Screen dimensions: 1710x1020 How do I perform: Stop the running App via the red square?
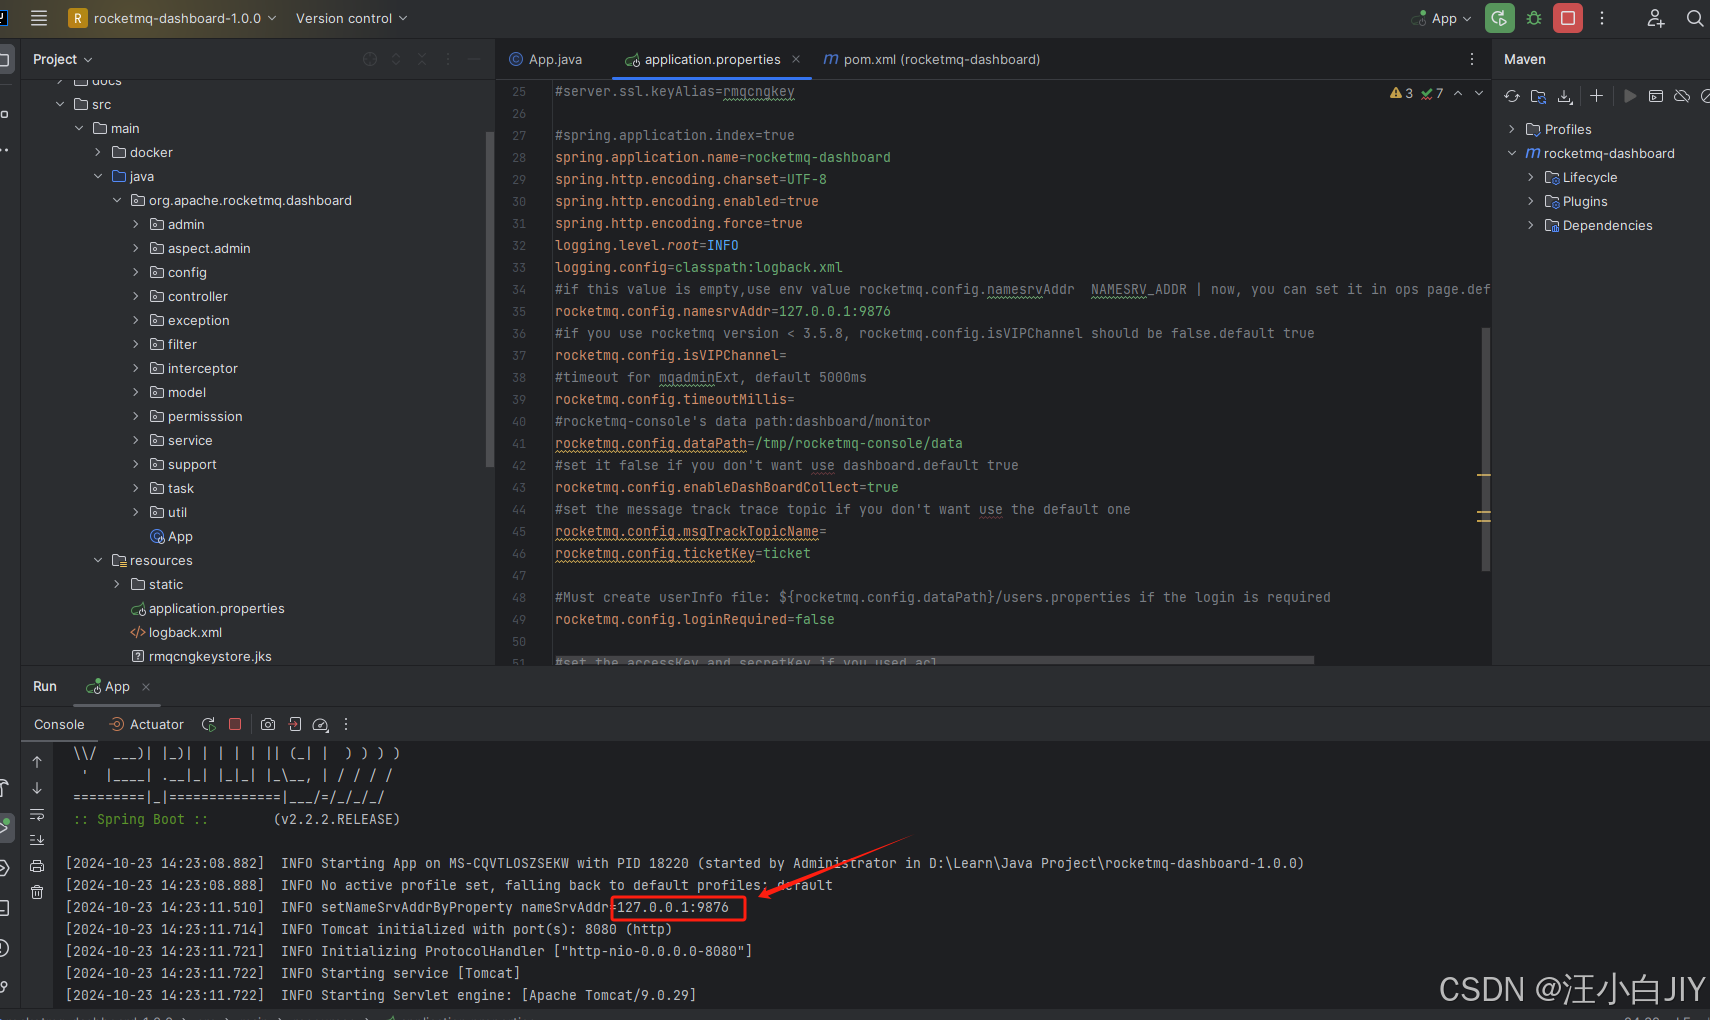235,724
